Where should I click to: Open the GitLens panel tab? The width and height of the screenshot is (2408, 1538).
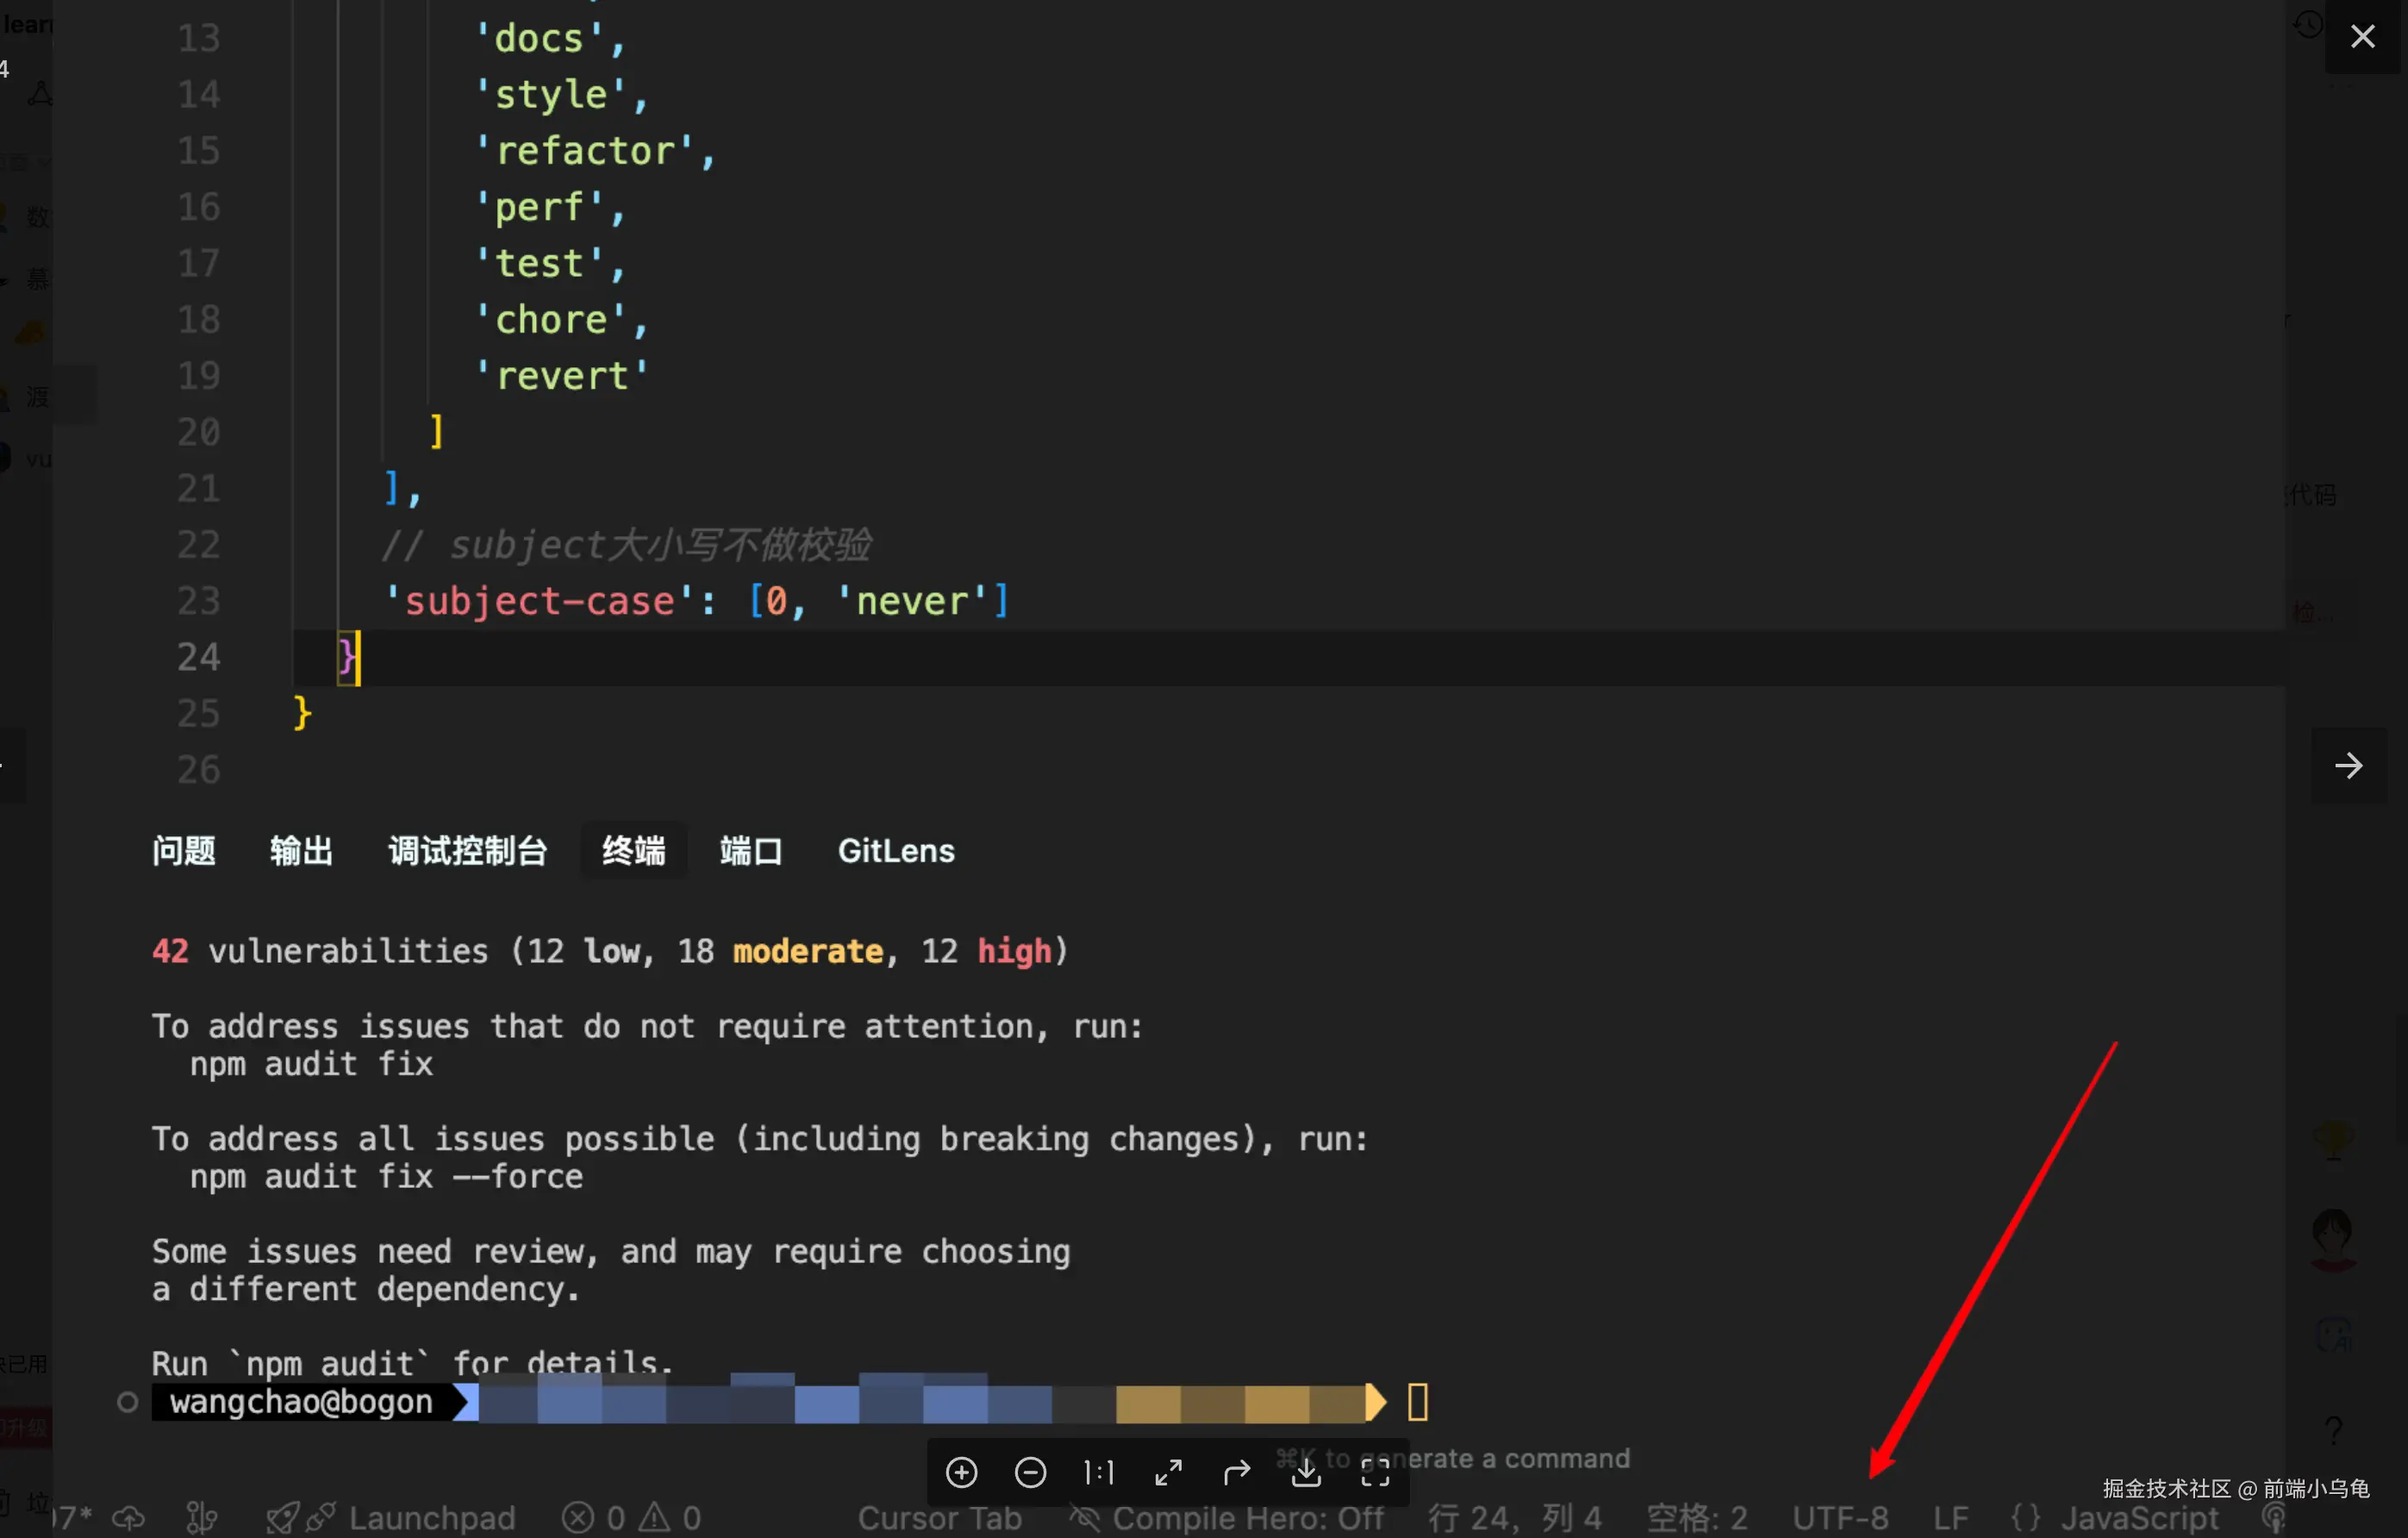pos(896,851)
